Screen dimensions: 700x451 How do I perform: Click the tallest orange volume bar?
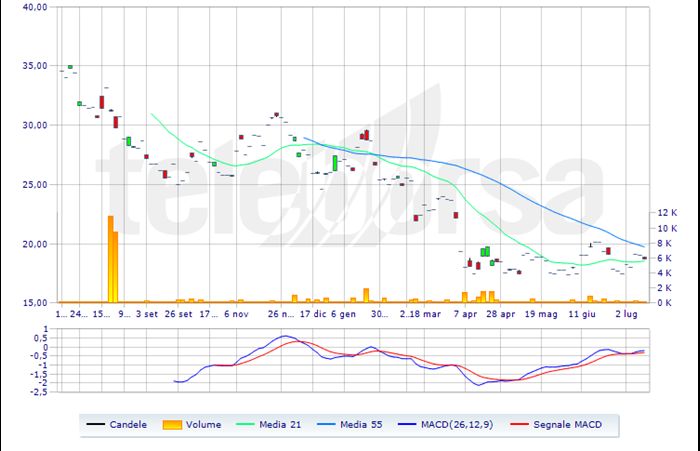(111, 259)
